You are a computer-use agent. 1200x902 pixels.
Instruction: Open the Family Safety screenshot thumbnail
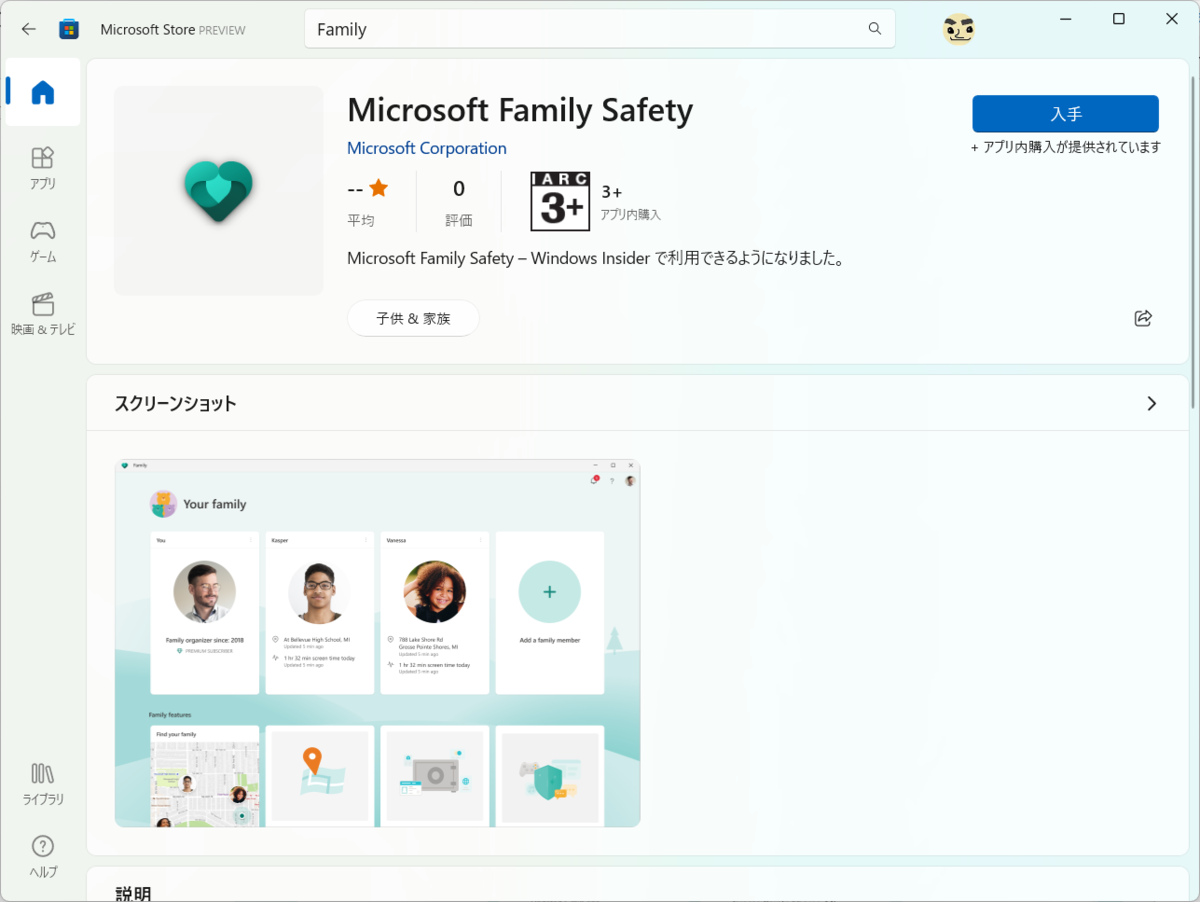(377, 643)
